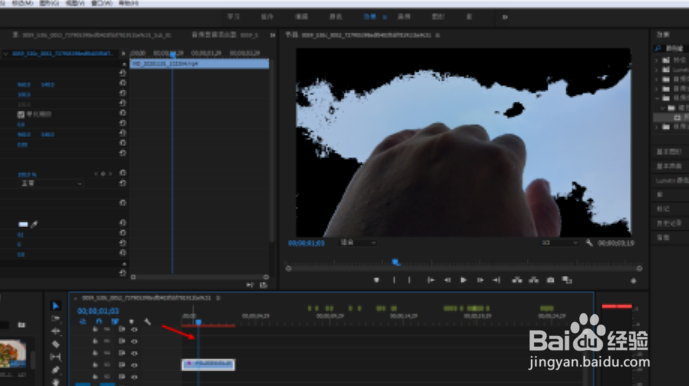Pick key color with the eyedropper
Viewport: 689px width, 386px height.
[x=34, y=224]
